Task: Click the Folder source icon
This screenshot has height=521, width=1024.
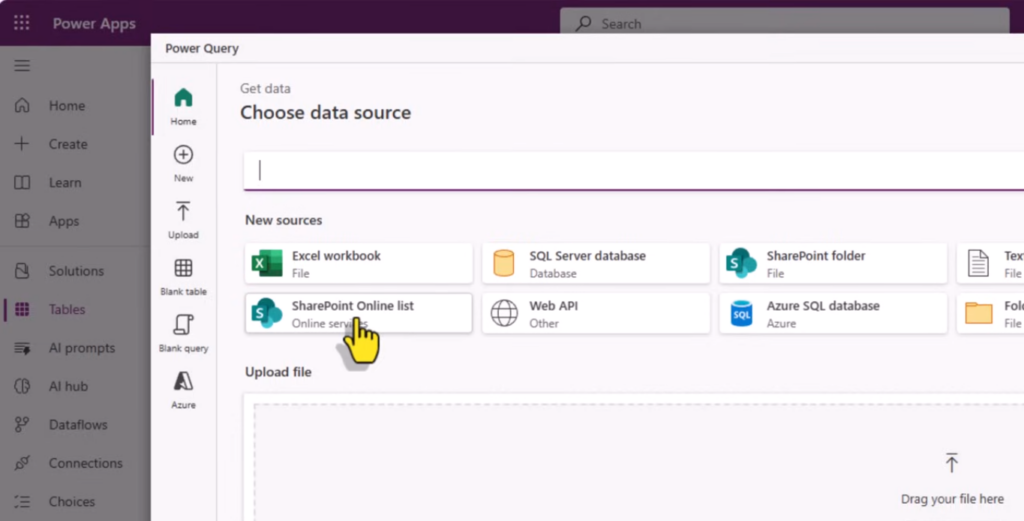Action: tap(978, 313)
